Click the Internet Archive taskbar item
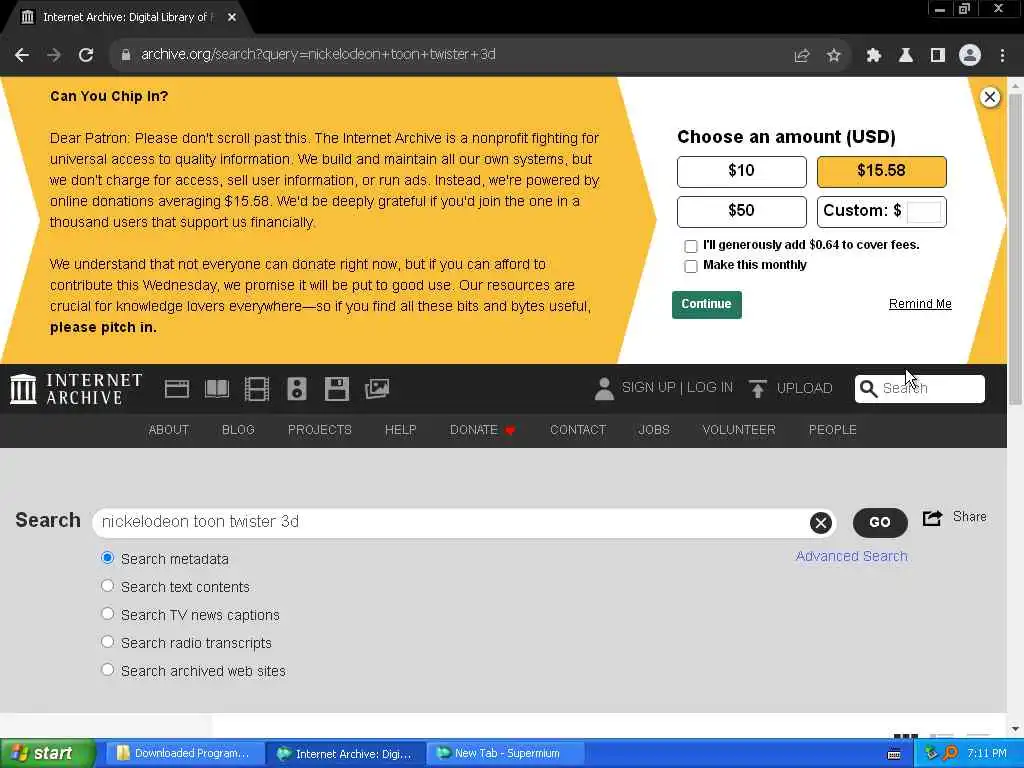Viewport: 1024px width, 768px height. click(x=346, y=754)
